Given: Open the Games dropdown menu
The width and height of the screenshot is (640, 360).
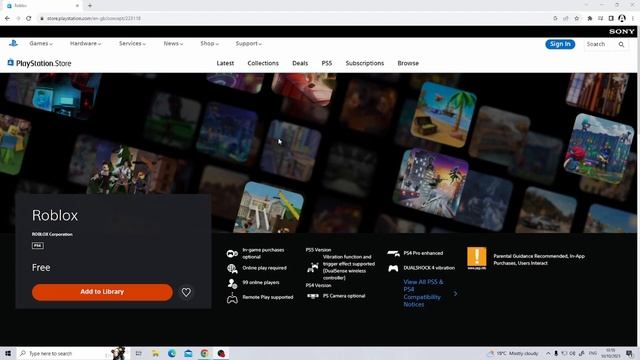Looking at the screenshot, I should (x=41, y=43).
